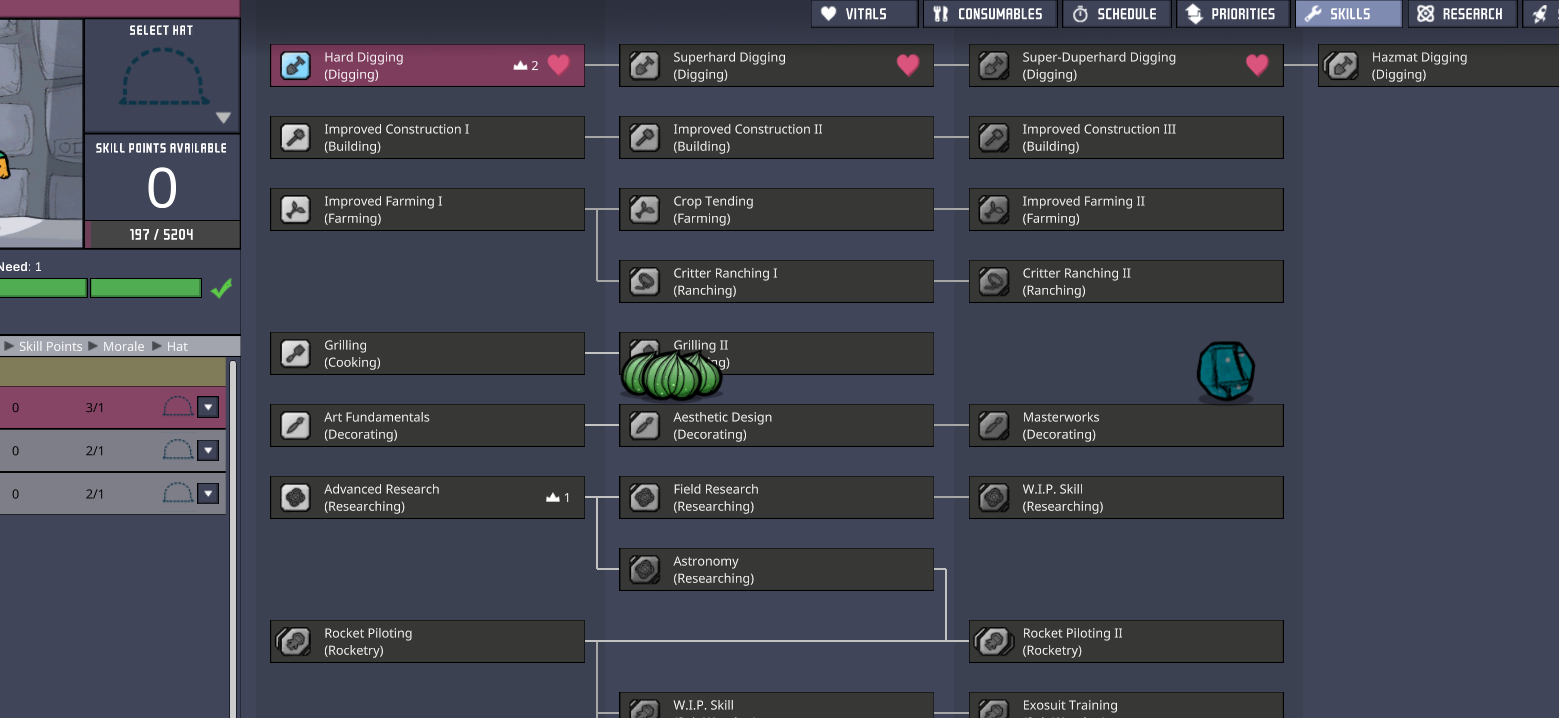Switch to the Research tab

point(1460,14)
